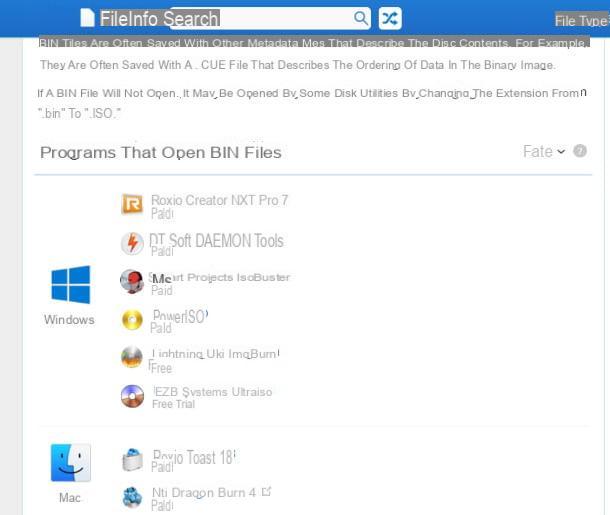Open the EZB Systems UltraISO link
Screen dimensions: 610x515
(213, 392)
